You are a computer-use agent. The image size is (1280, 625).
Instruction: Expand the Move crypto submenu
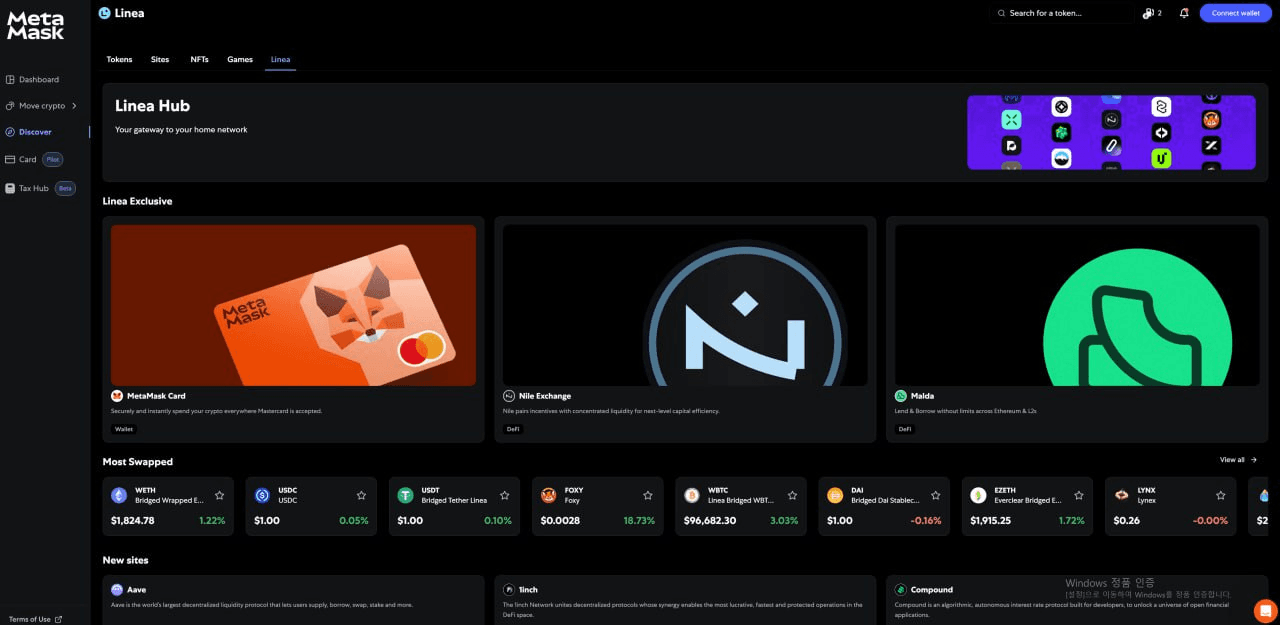(41, 105)
